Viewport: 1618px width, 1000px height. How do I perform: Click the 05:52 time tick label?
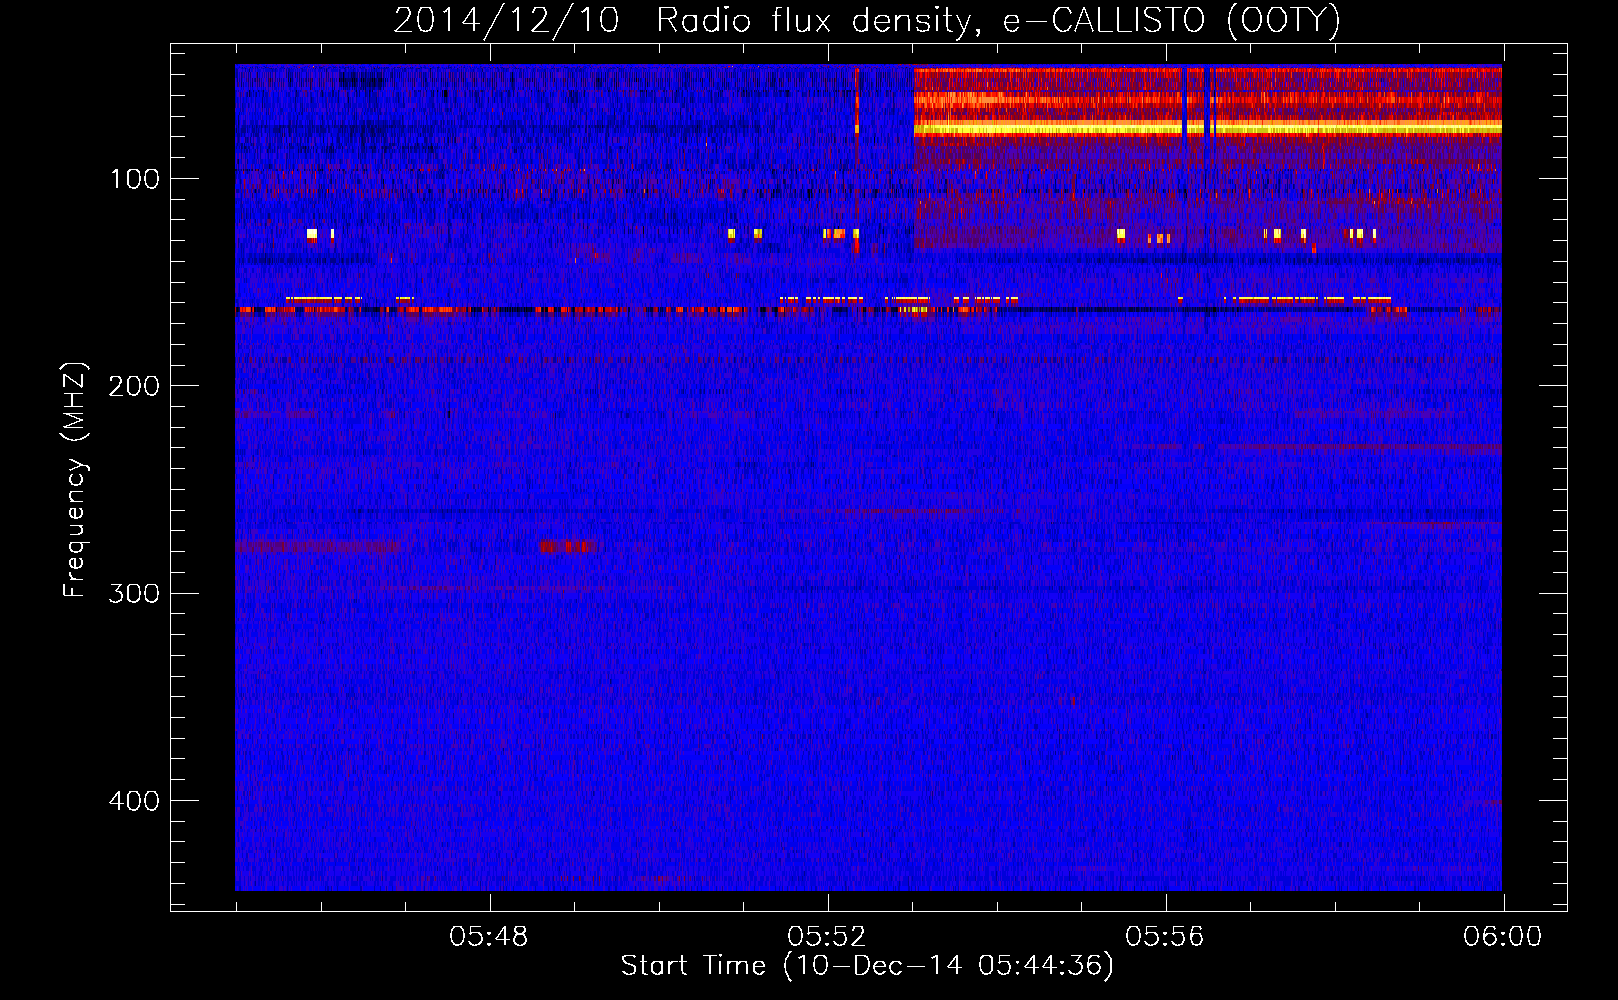point(827,937)
